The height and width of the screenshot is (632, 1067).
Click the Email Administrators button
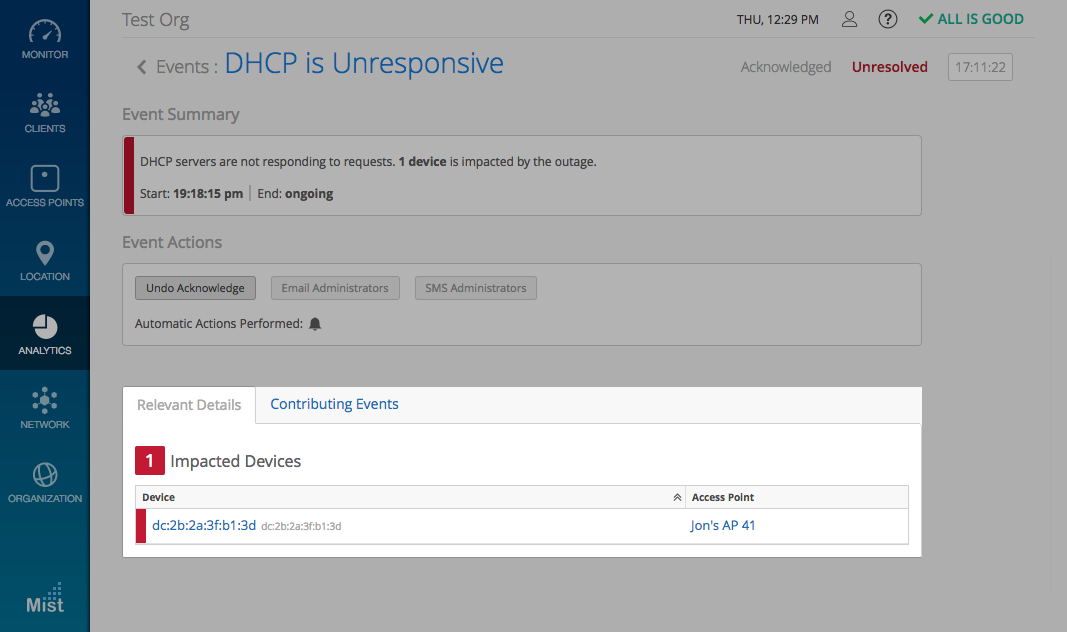pos(335,288)
